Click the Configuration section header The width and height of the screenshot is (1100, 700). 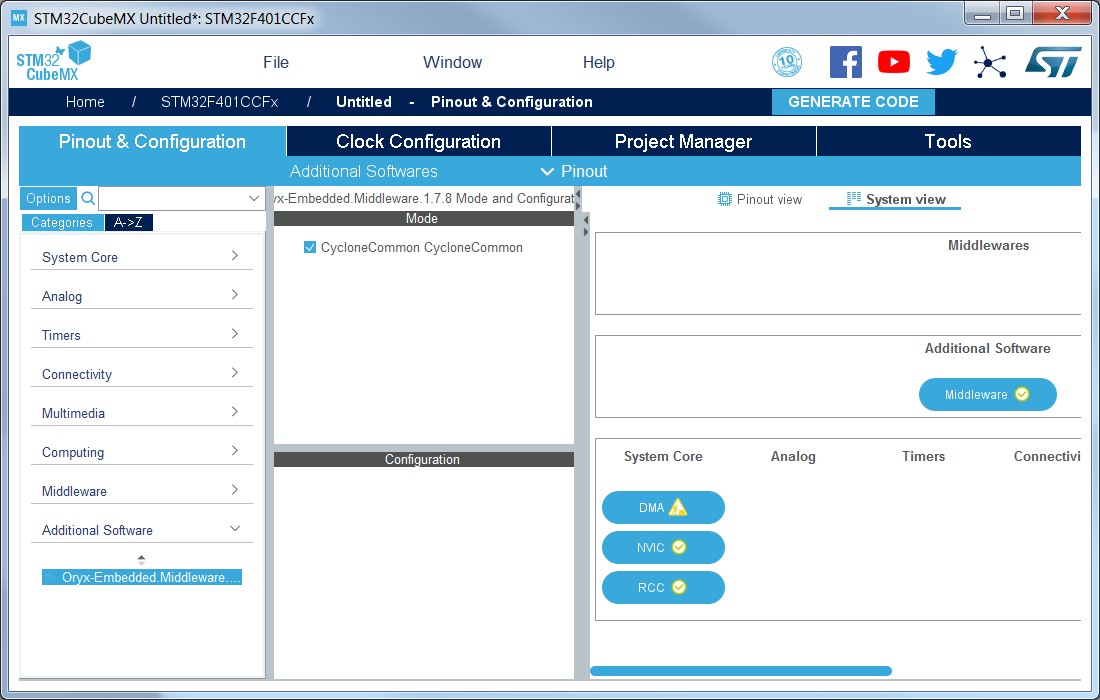pos(424,459)
